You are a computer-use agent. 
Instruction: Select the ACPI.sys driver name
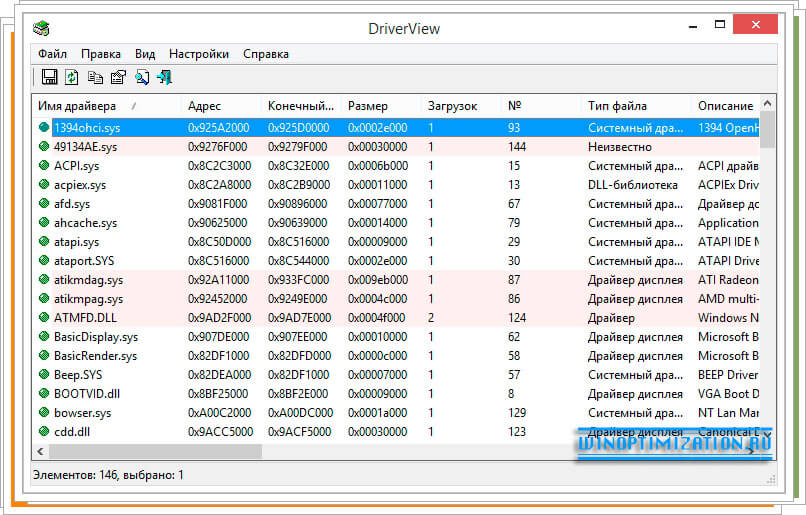click(77, 165)
